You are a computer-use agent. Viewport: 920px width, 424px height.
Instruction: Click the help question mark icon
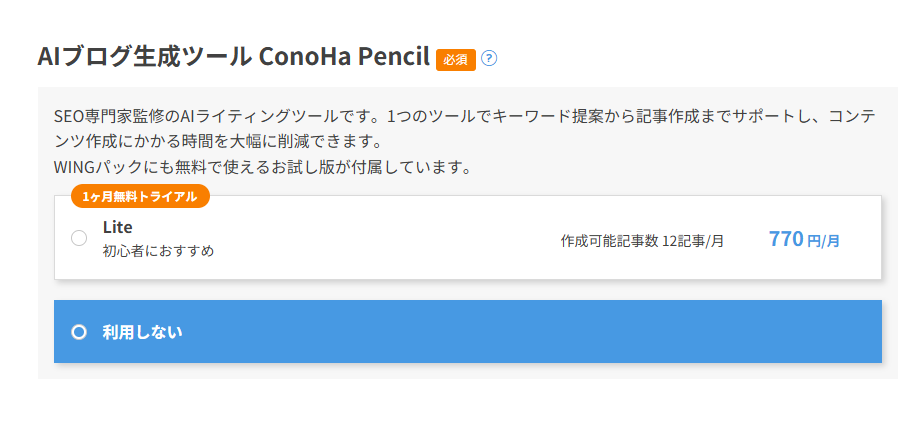tap(489, 58)
